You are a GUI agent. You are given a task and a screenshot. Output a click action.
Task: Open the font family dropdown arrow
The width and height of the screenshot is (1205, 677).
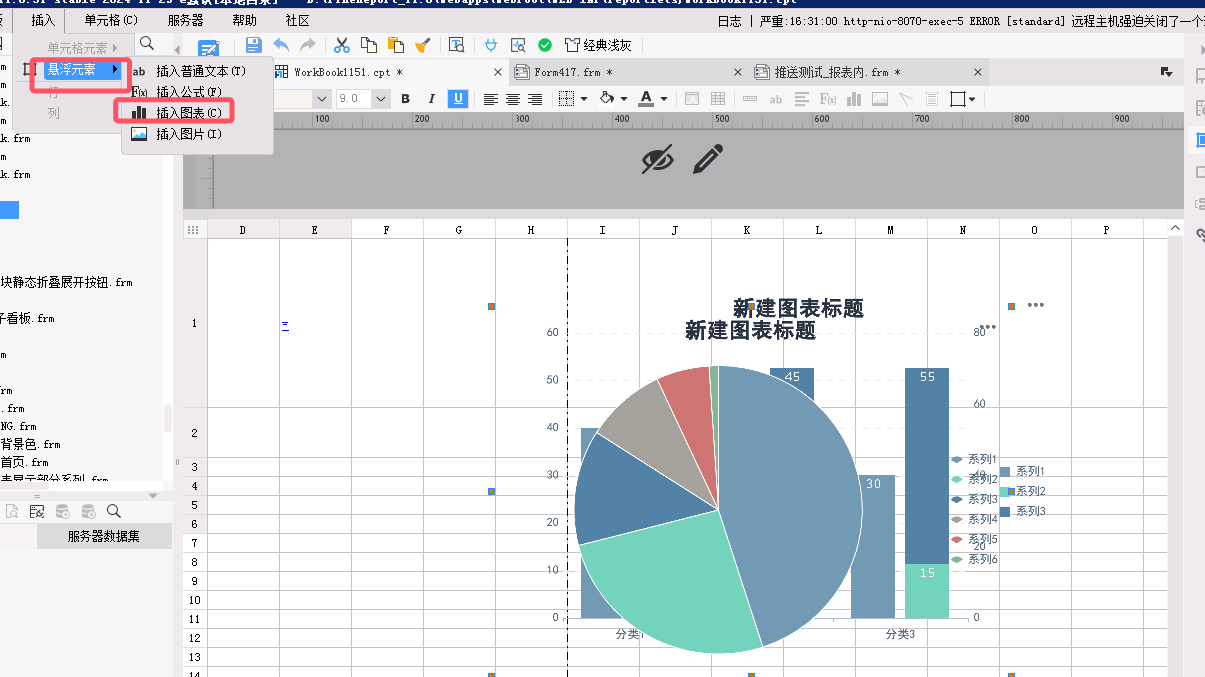(322, 99)
